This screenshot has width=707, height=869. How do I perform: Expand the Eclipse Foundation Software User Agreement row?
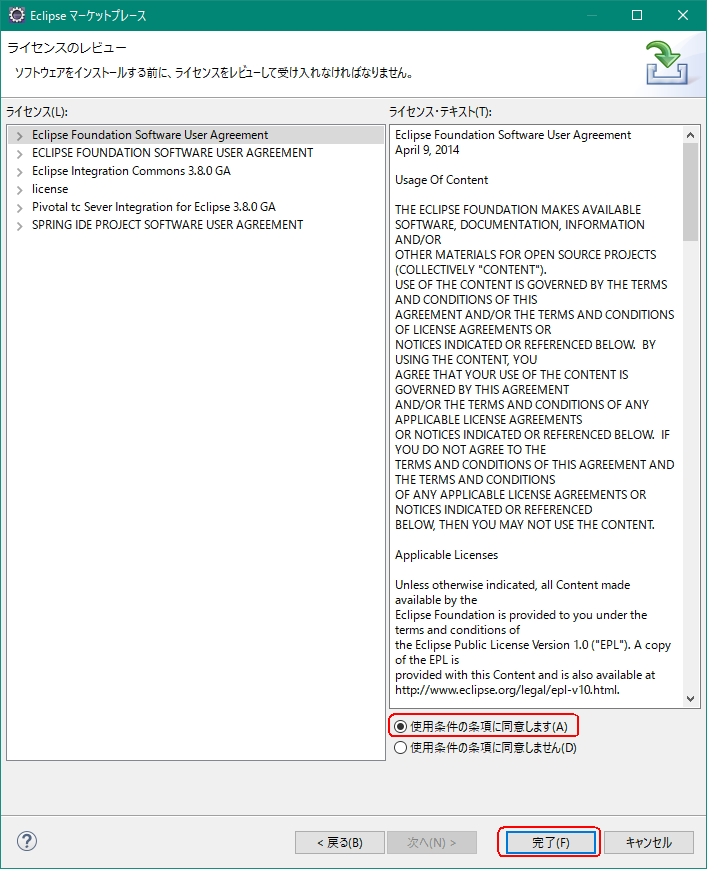tap(19, 136)
